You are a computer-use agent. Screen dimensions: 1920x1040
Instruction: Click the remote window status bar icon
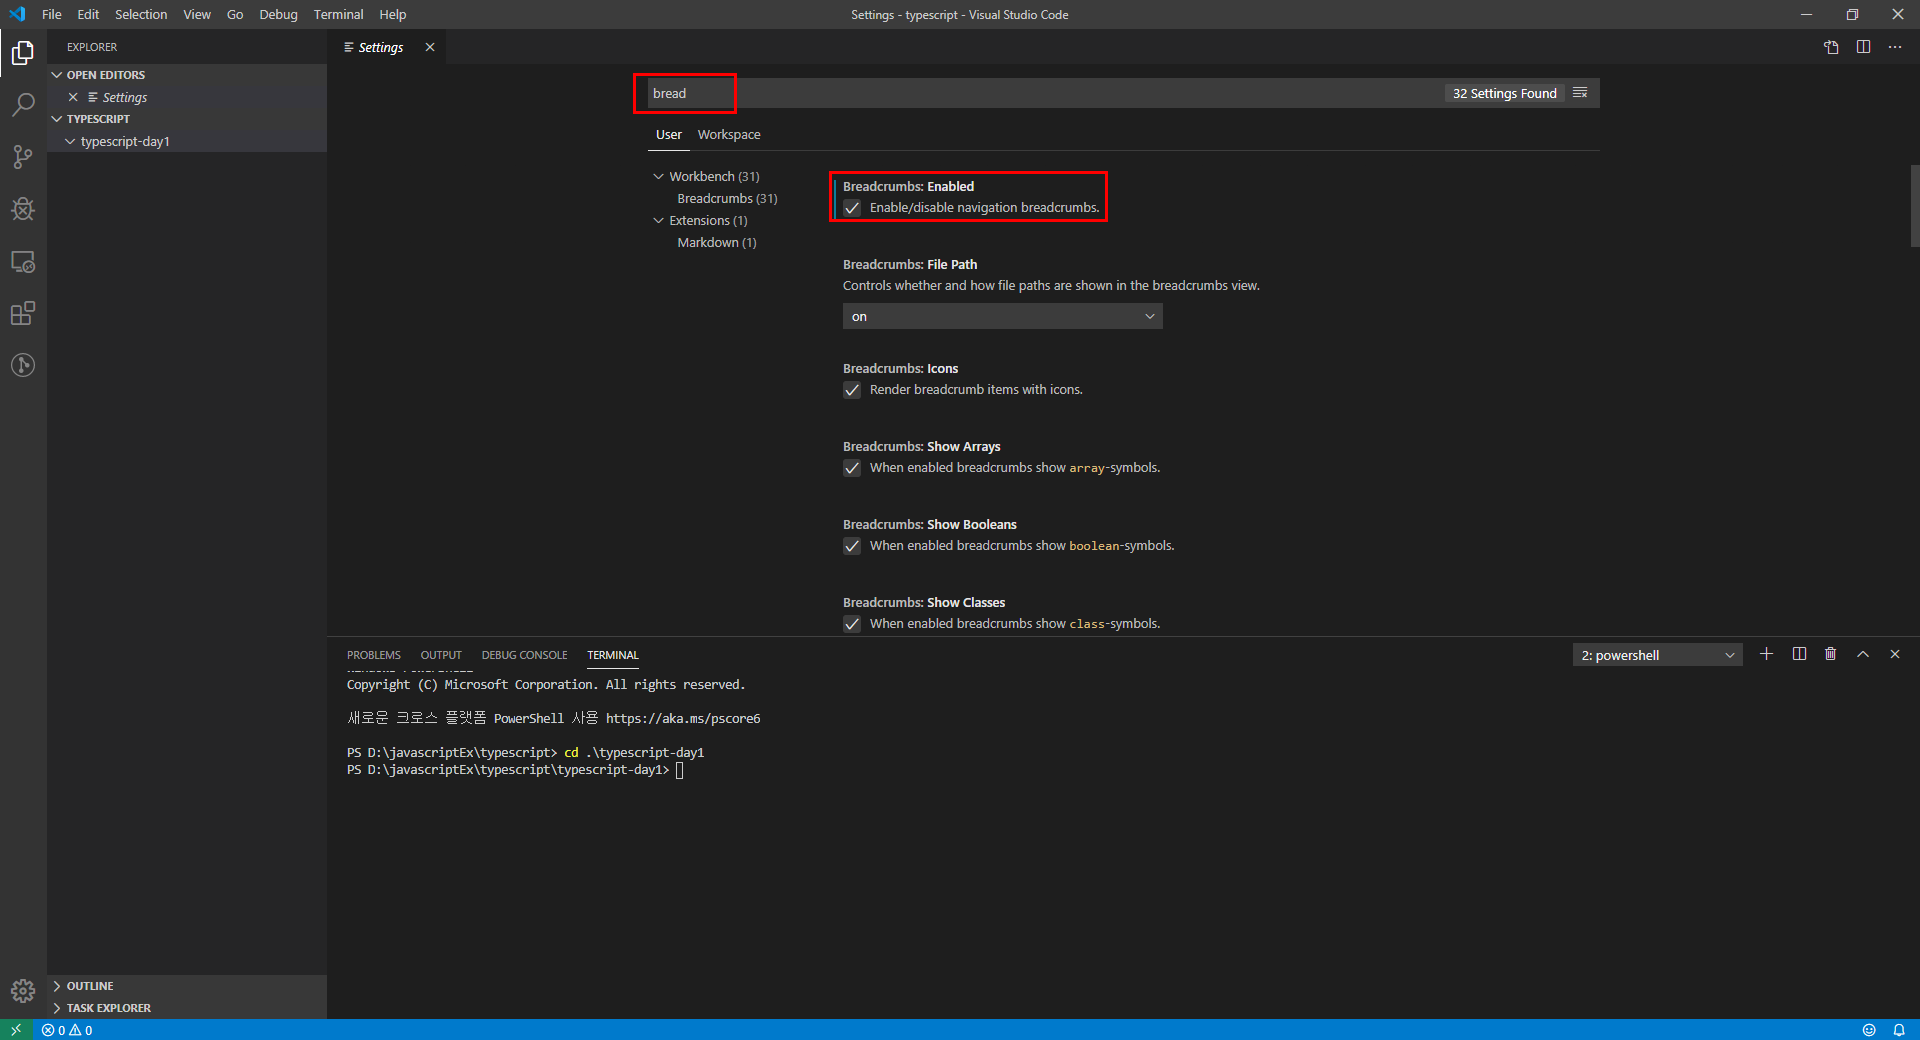(x=16, y=1029)
